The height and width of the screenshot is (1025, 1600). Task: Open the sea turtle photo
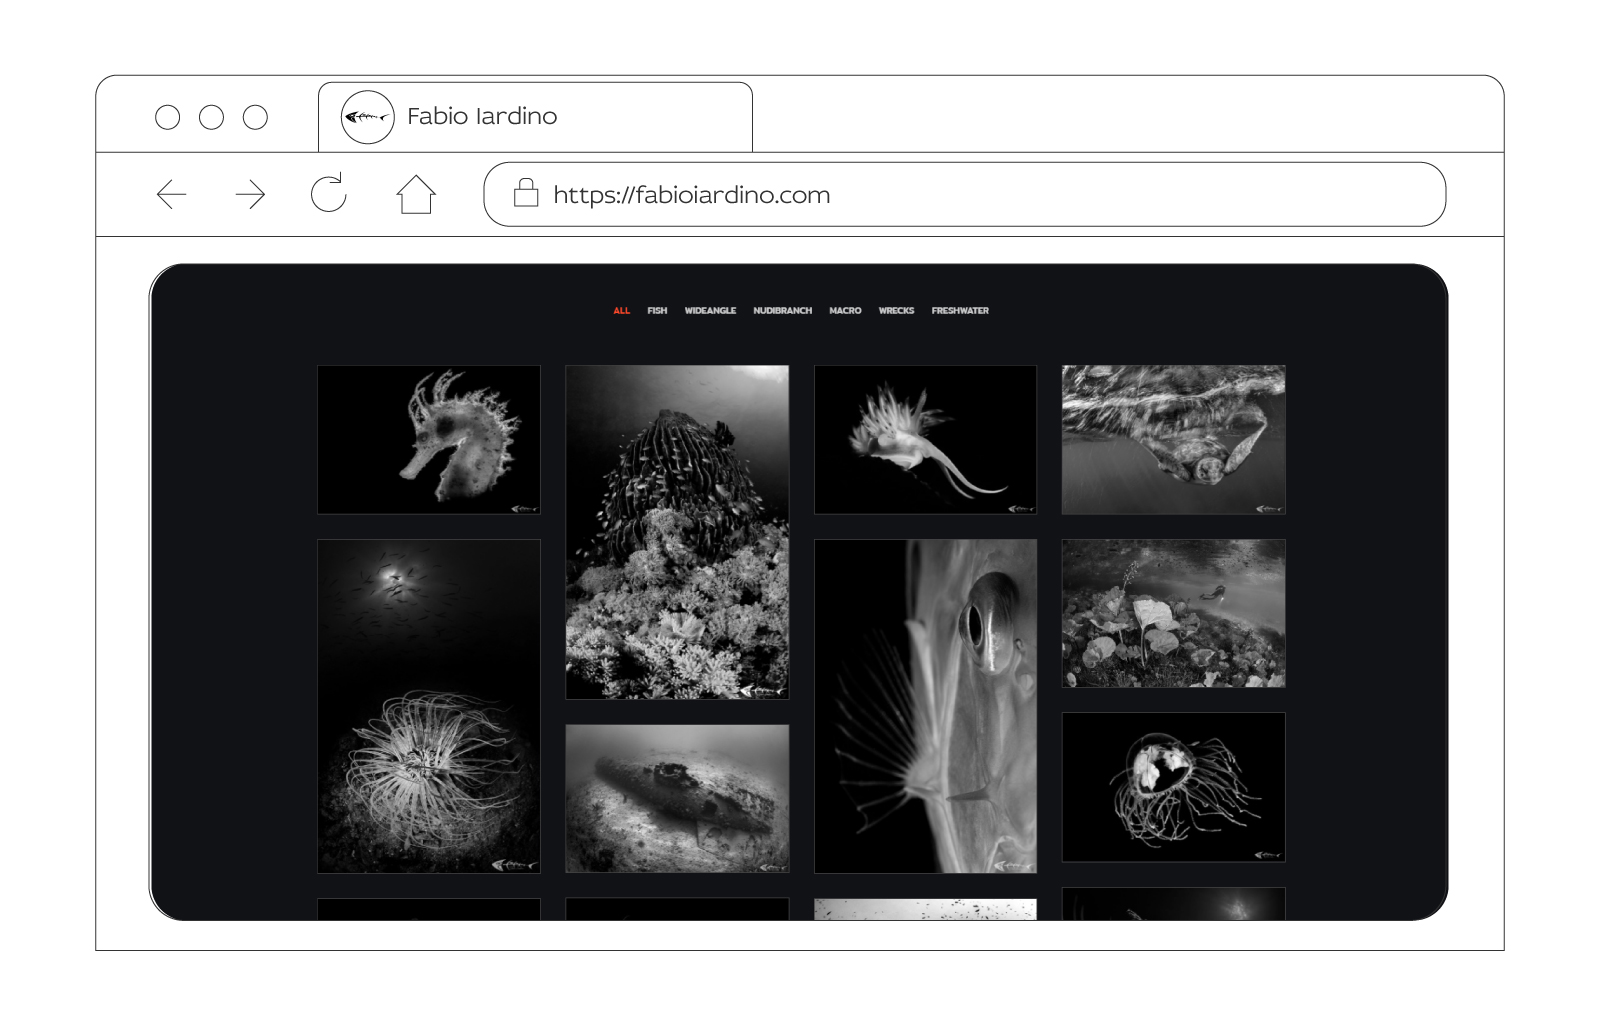coord(1173,440)
